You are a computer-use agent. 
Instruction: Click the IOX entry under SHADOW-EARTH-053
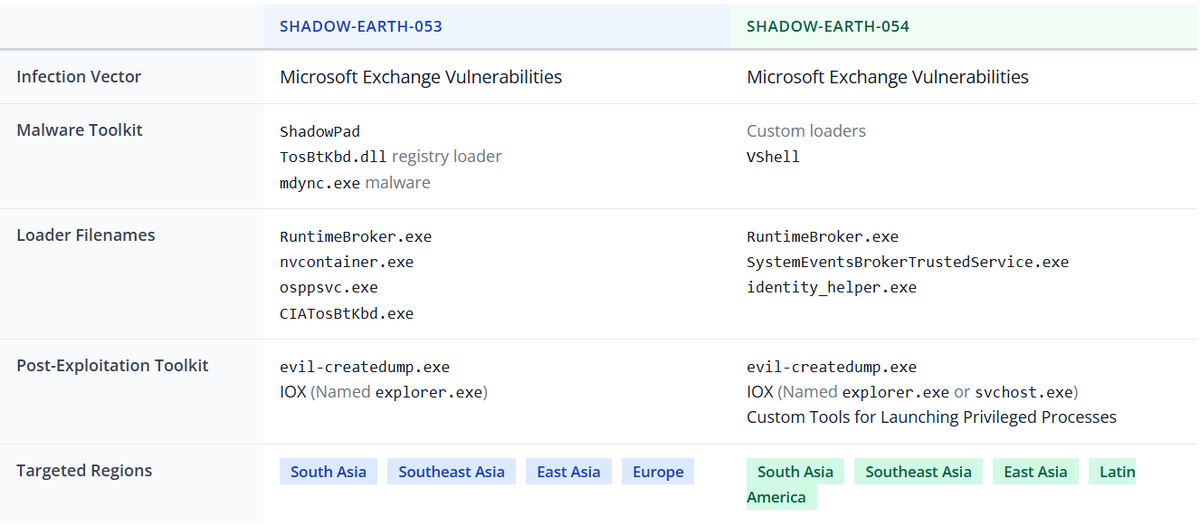tap(384, 392)
